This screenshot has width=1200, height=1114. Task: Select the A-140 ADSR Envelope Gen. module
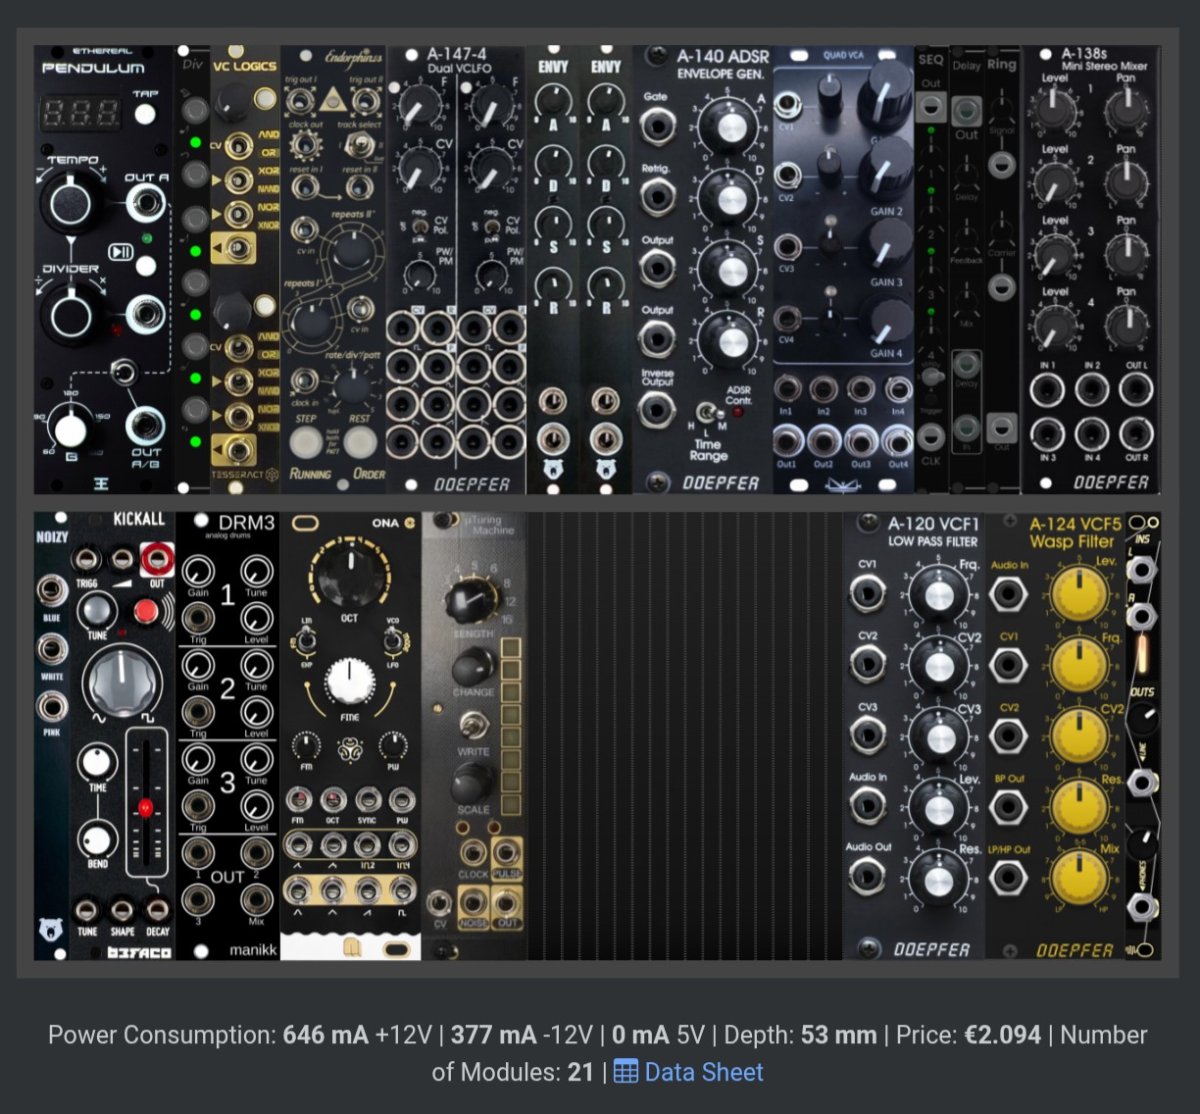pos(703,269)
